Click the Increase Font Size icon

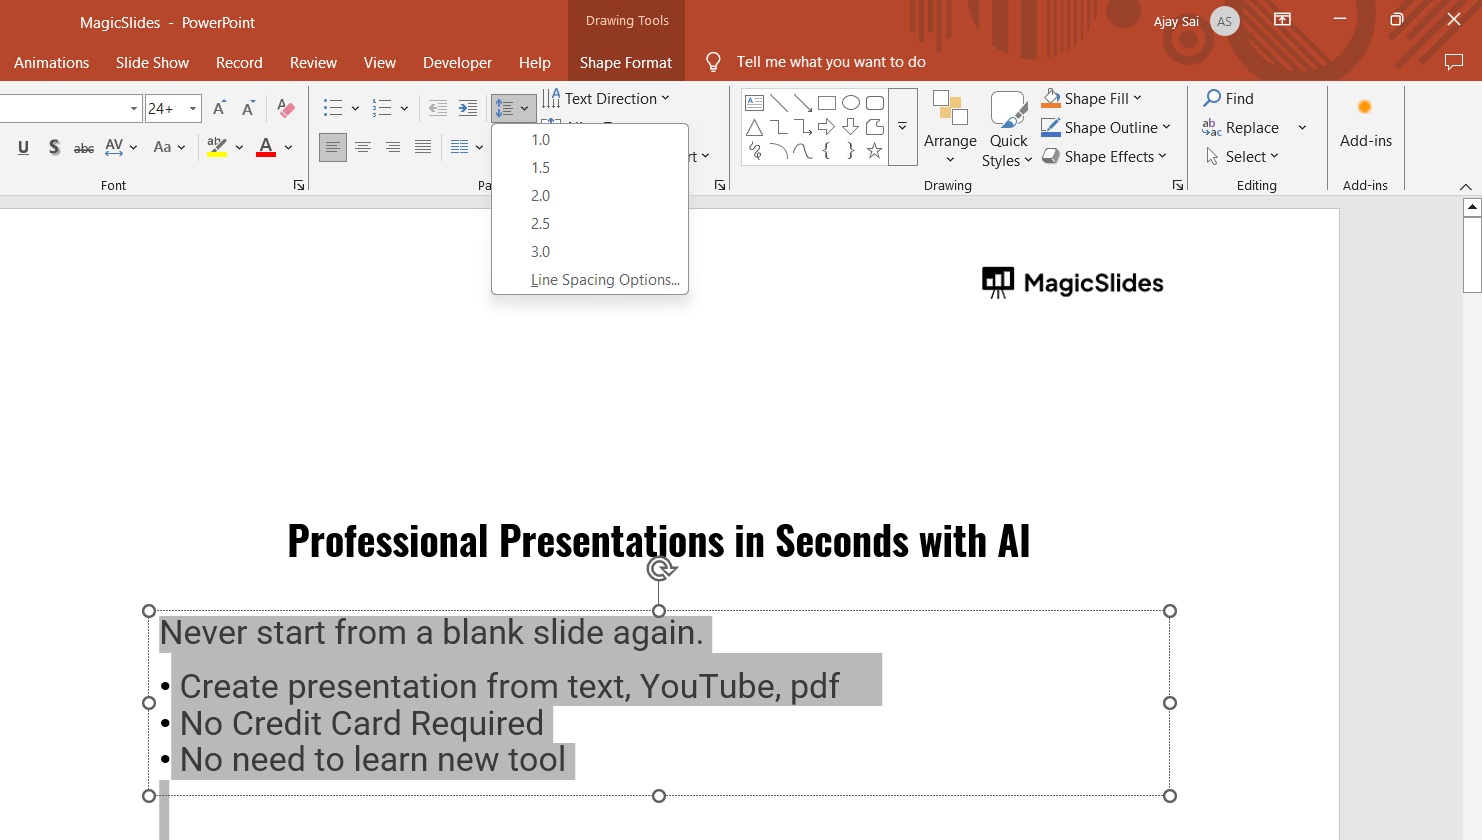coord(219,108)
